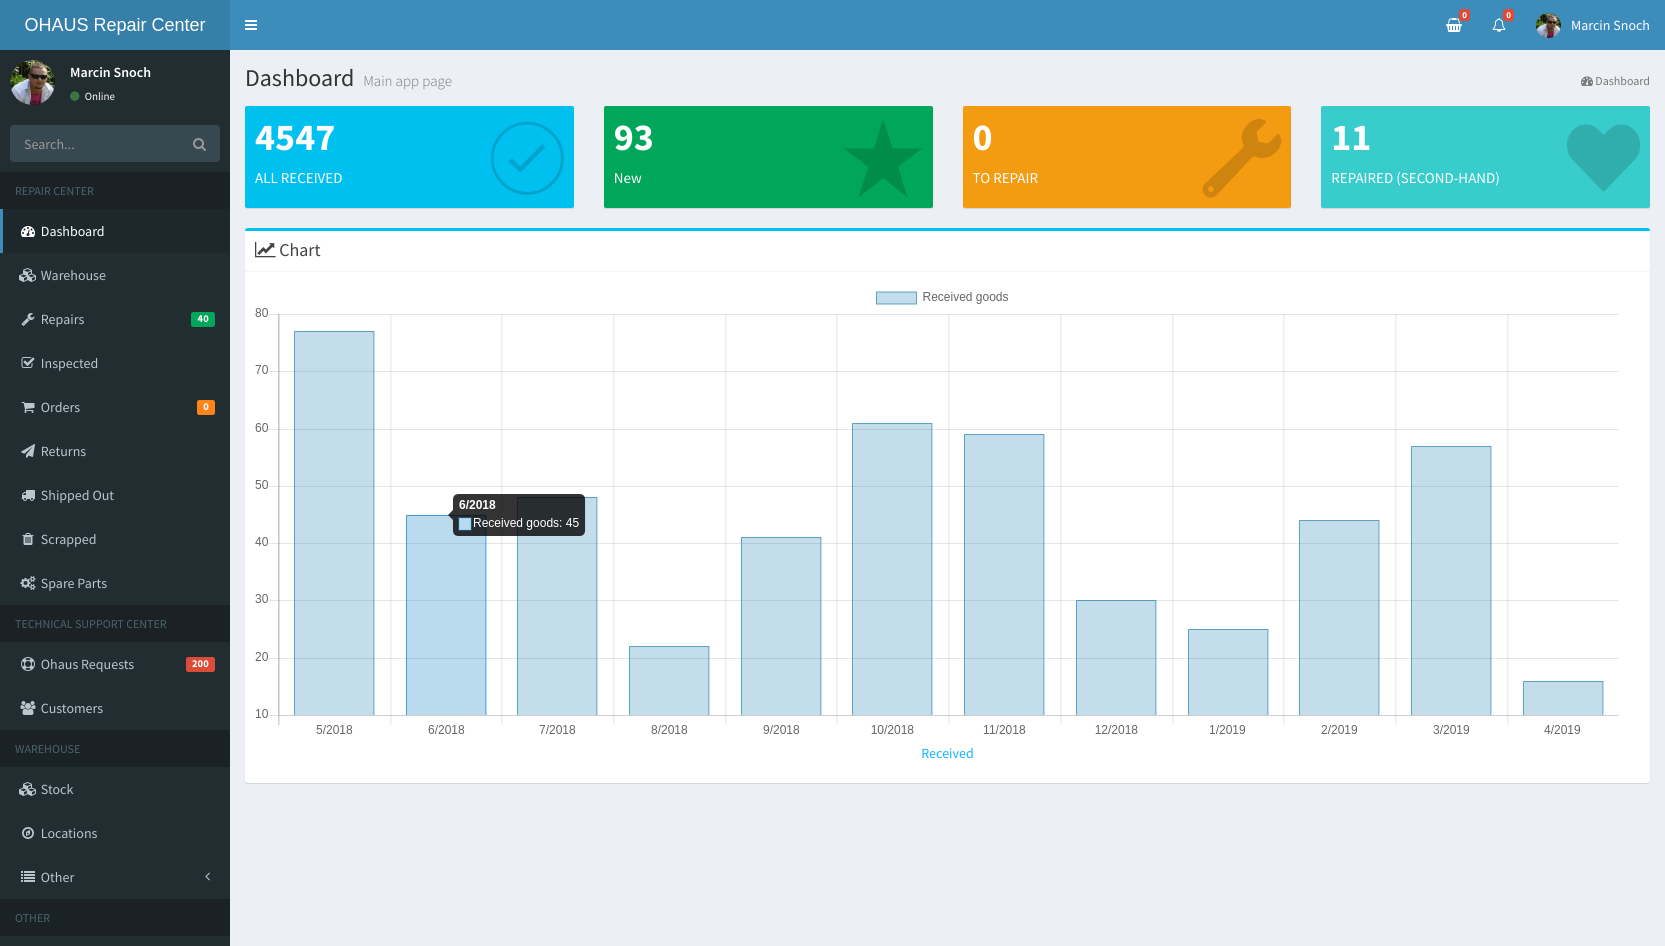The height and width of the screenshot is (946, 1665).
Task: Open notifications bell icon
Action: pyautogui.click(x=1499, y=25)
